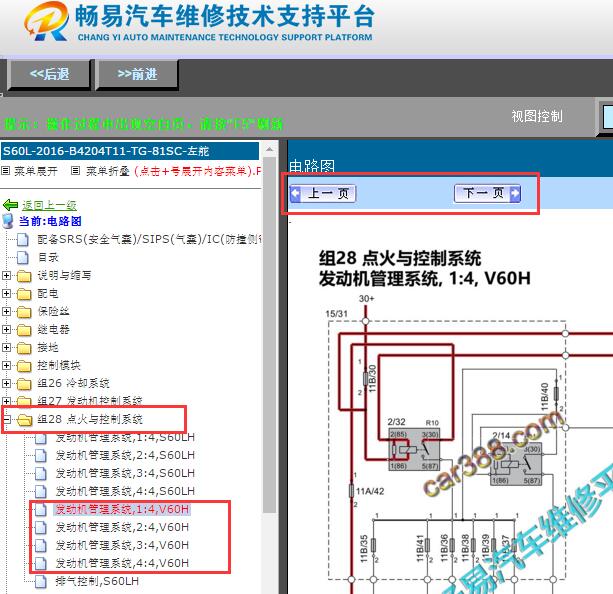Click folder icon of 接地
The width and height of the screenshot is (613, 594).
pyautogui.click(x=24, y=348)
